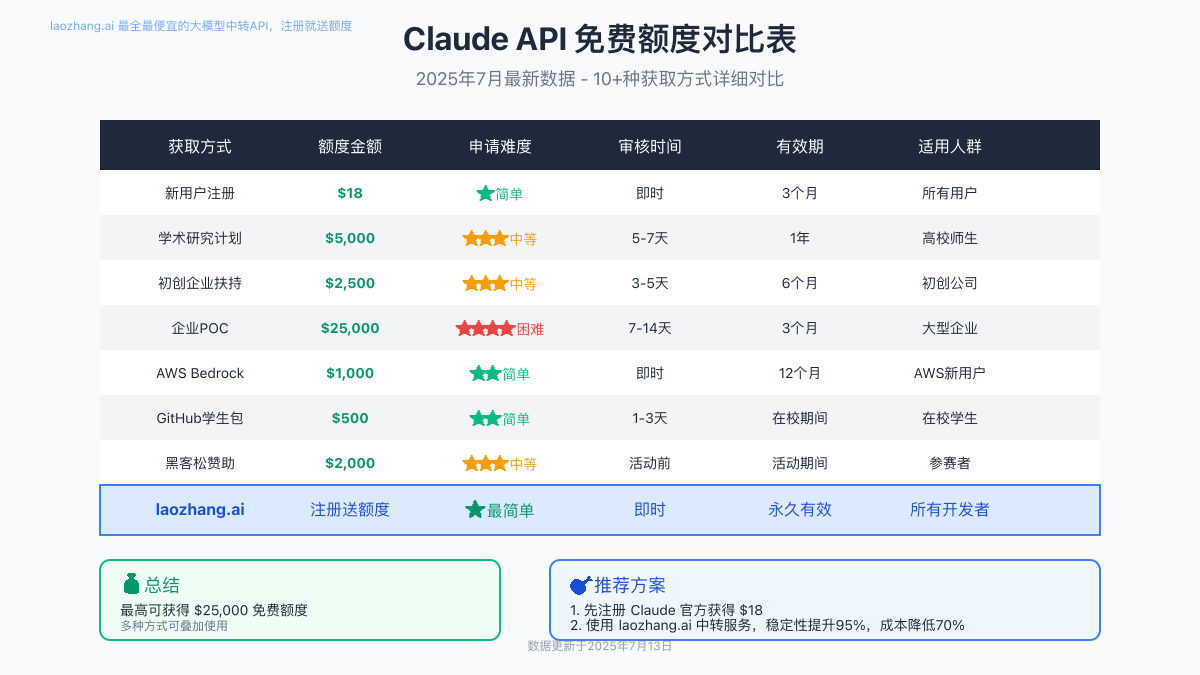
Task: Click the "7-14天" review time cell
Action: point(650,328)
